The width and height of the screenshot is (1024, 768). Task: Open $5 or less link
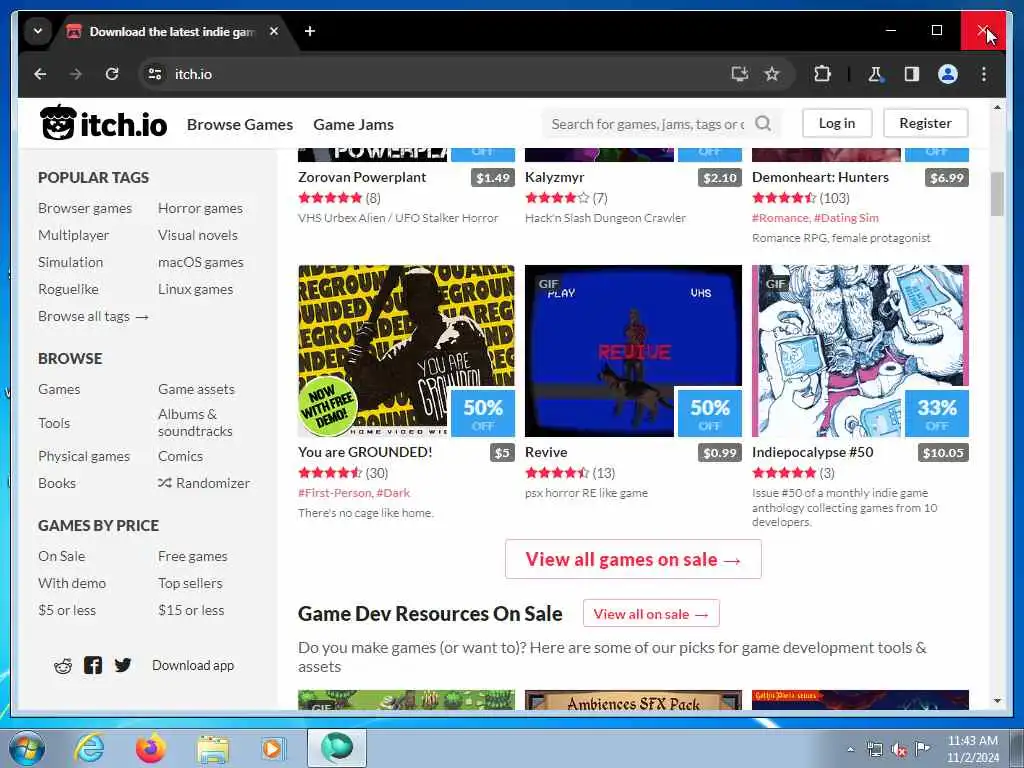coord(67,610)
